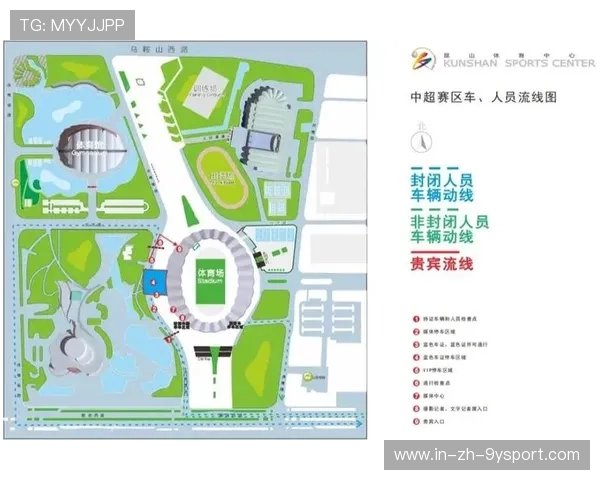Click the 非封闭人员车辆动线 legend text
Screen dimensions: 600x480
click(x=450, y=229)
